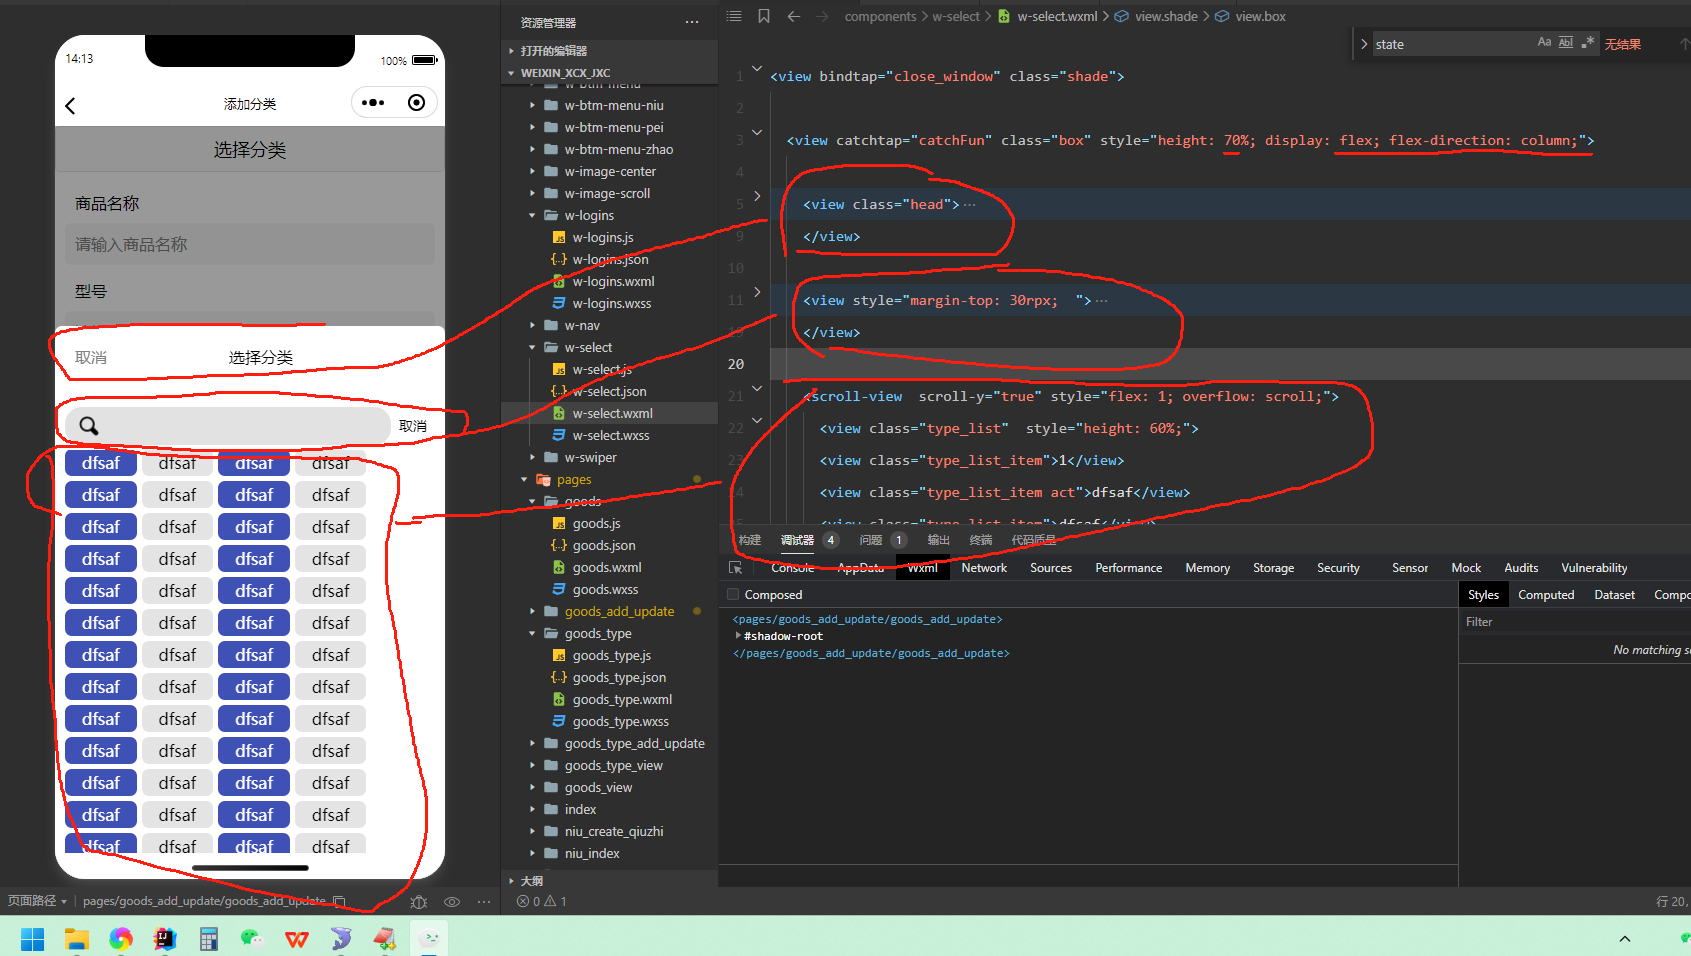Viewport: 1691px width, 956px height.
Task: Open the mini program capsule menu dots
Action: tap(373, 103)
